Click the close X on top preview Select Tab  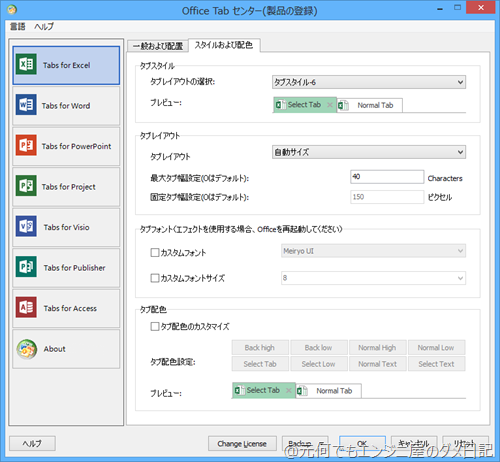tap(330, 105)
